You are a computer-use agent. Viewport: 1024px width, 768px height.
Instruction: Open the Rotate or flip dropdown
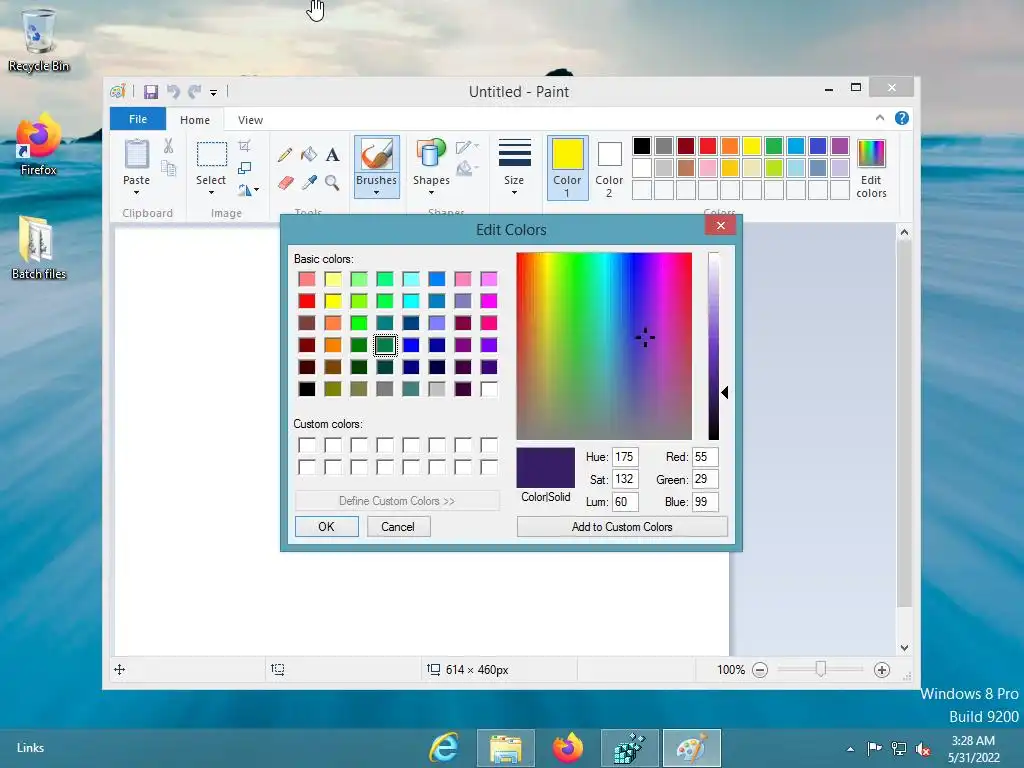point(248,190)
